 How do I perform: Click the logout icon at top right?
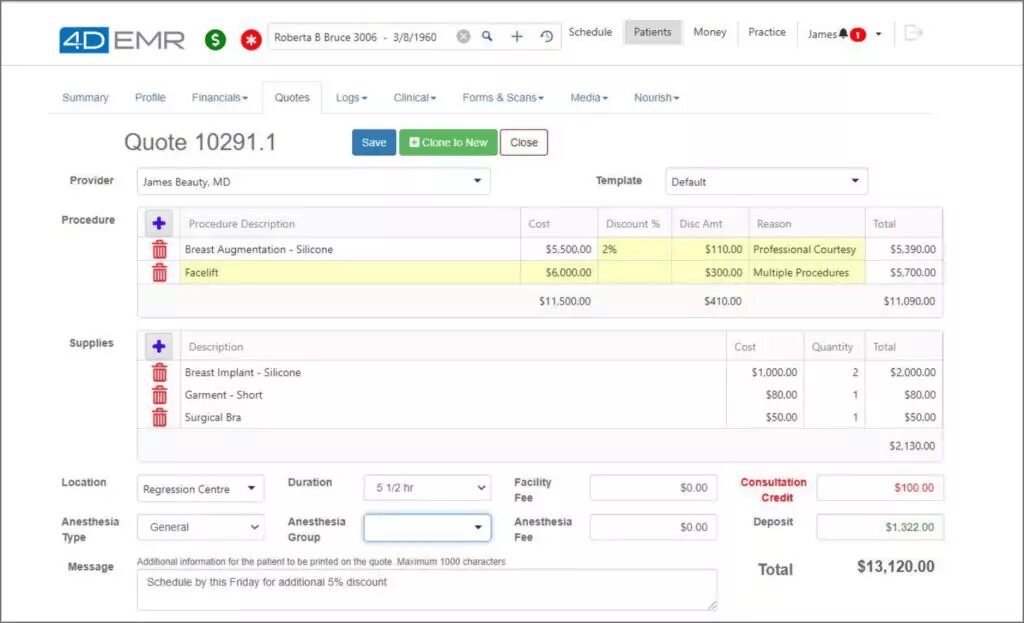point(912,33)
